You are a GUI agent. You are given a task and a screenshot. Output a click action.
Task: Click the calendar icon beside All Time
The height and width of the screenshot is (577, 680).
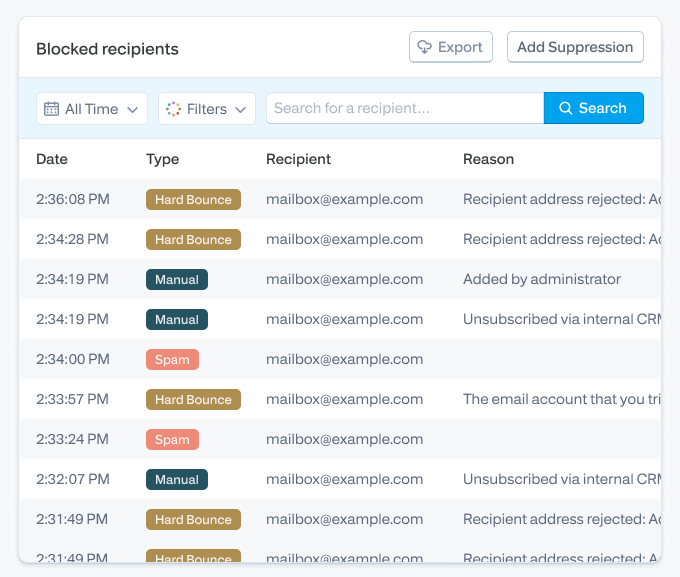(x=51, y=108)
